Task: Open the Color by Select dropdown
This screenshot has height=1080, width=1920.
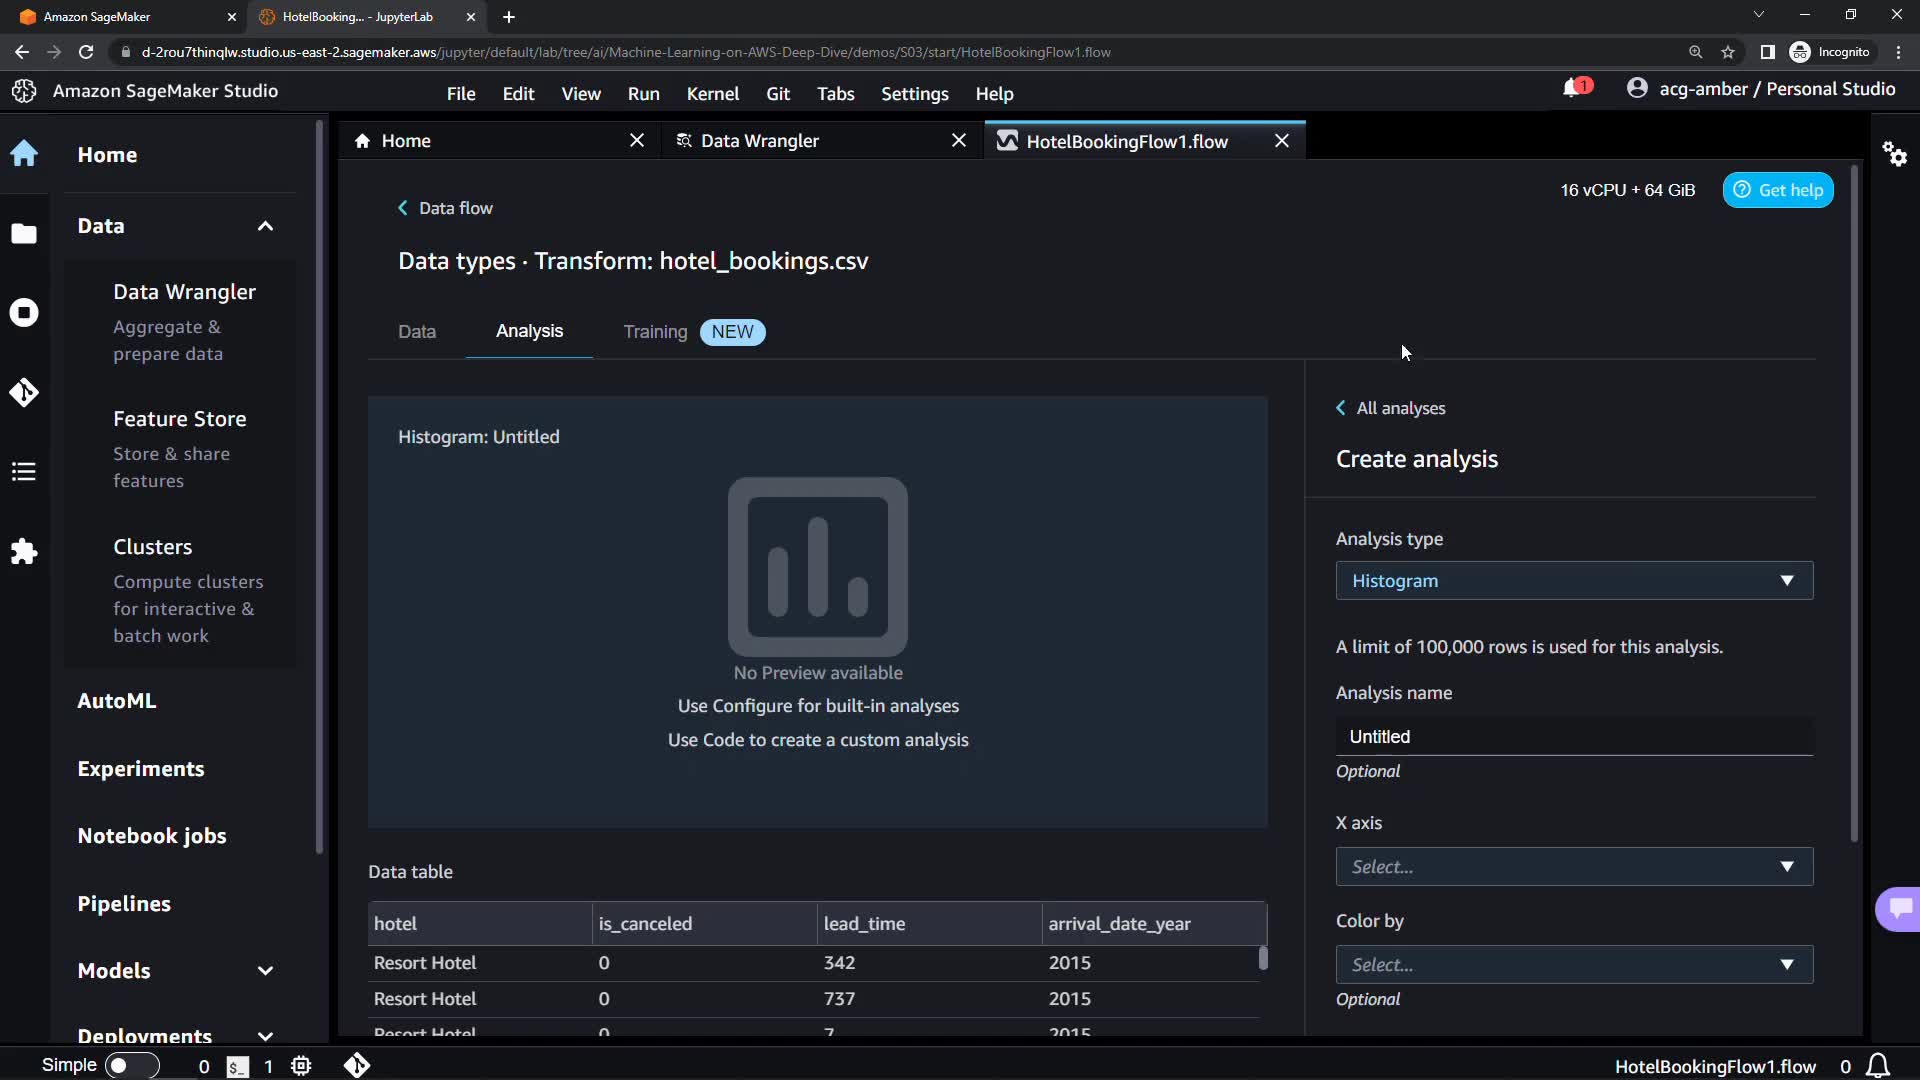Action: [x=1573, y=965]
